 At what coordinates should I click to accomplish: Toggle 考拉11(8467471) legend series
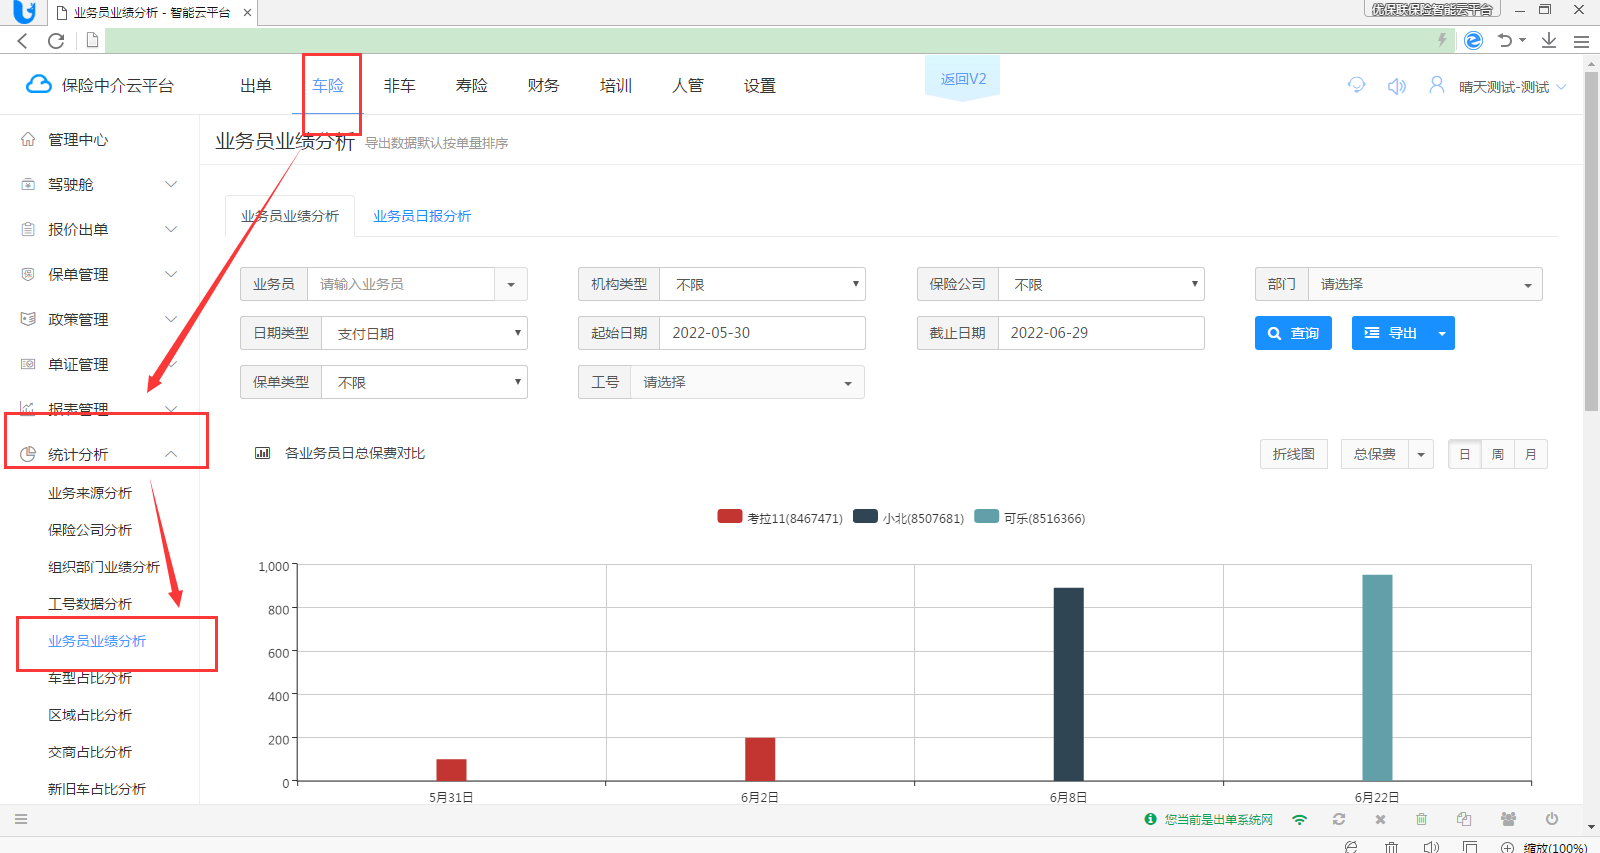click(780, 518)
